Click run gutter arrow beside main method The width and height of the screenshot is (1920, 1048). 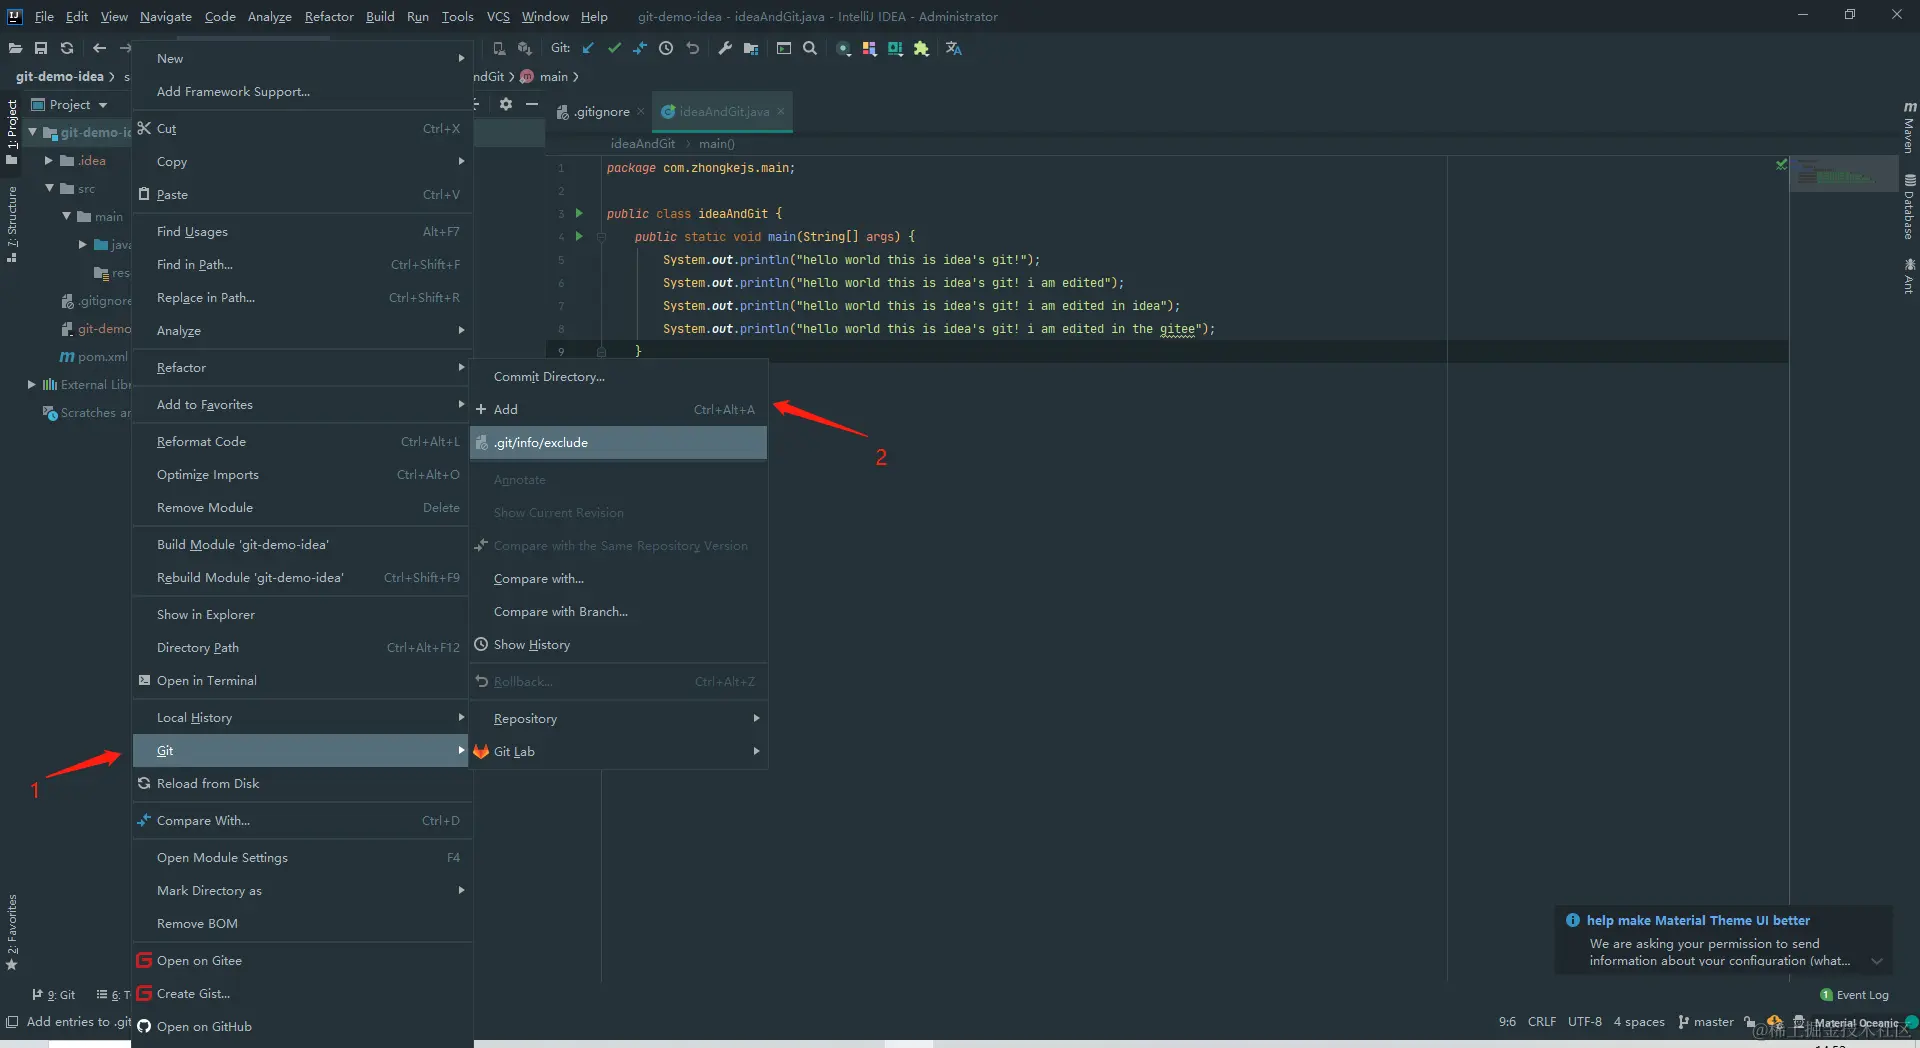[579, 236]
